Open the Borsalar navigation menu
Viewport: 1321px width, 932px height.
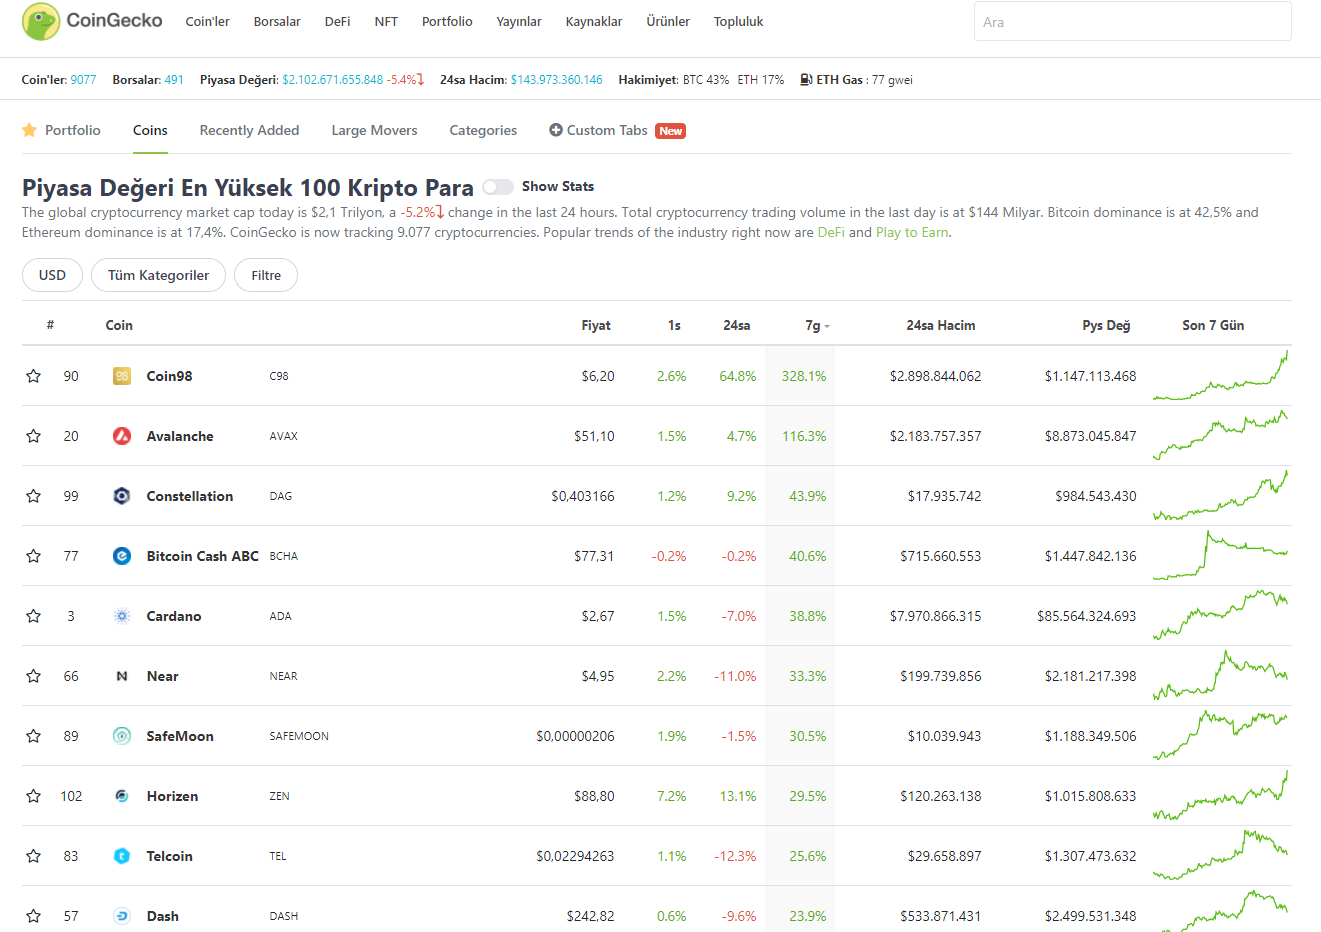pyautogui.click(x=277, y=21)
